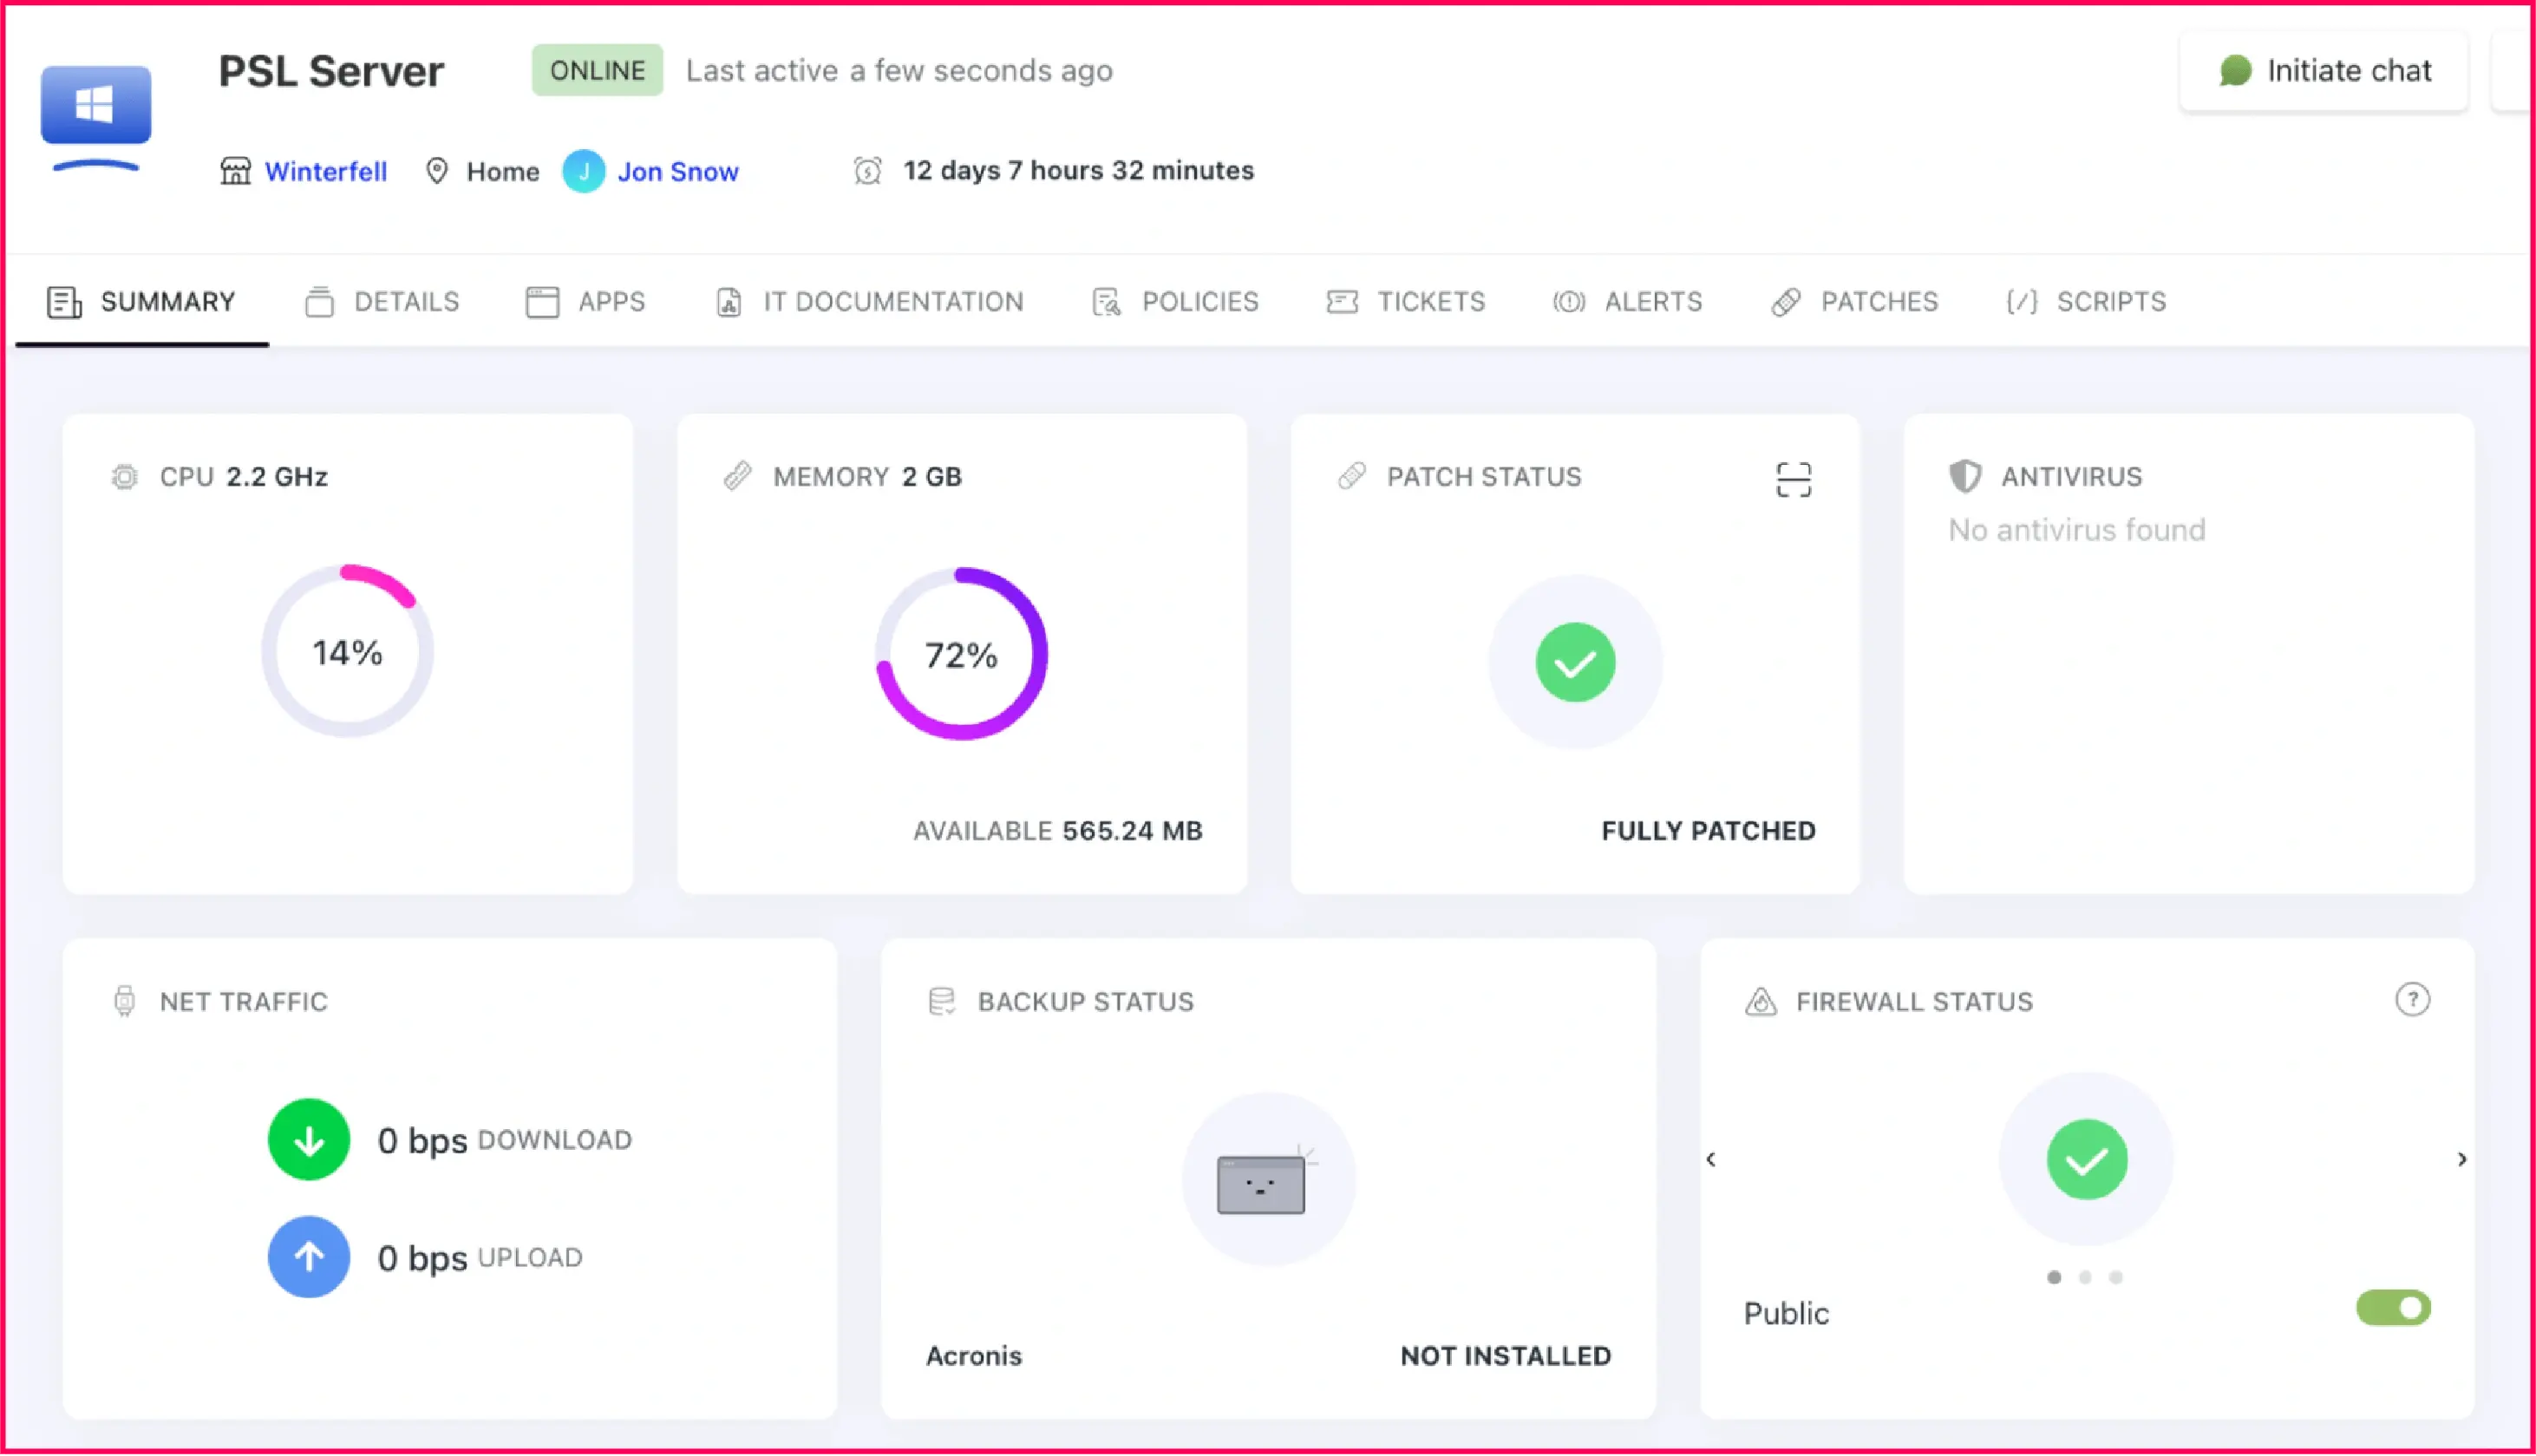Click the right chevron on Firewall Status card
The width and height of the screenshot is (2536, 1456).
click(x=2462, y=1160)
